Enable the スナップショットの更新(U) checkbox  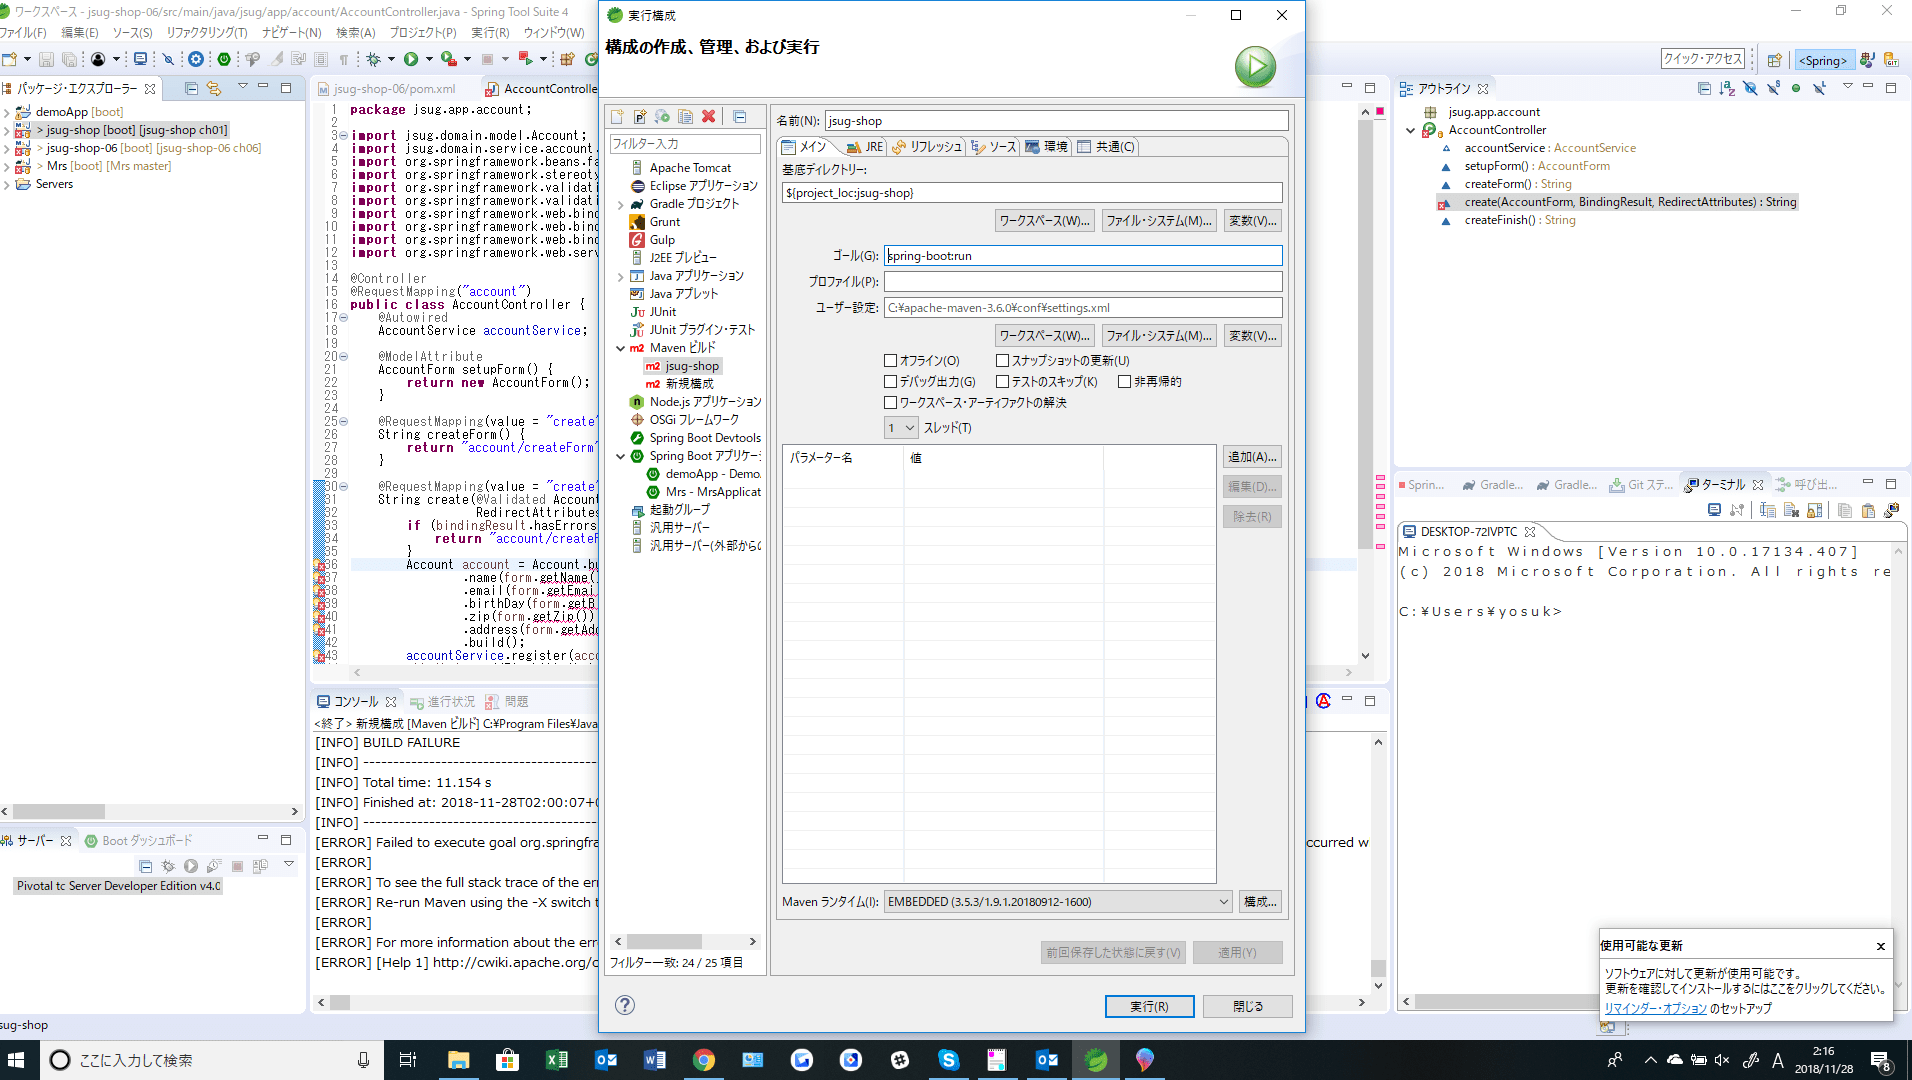point(1002,361)
